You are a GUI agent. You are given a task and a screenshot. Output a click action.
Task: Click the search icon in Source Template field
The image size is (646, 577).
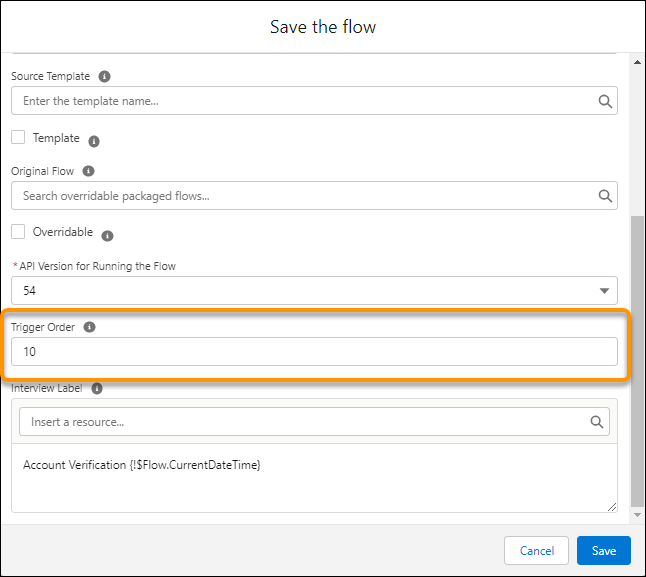[604, 101]
